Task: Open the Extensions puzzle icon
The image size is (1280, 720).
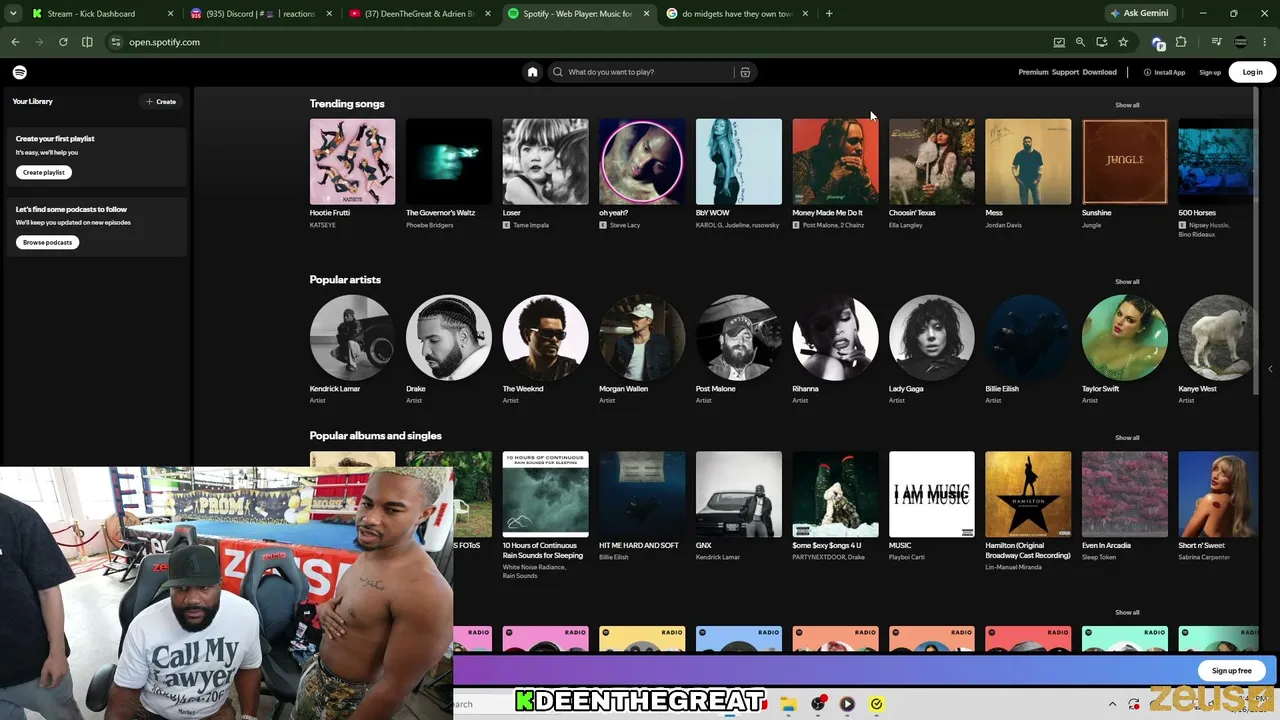Action: click(1181, 42)
